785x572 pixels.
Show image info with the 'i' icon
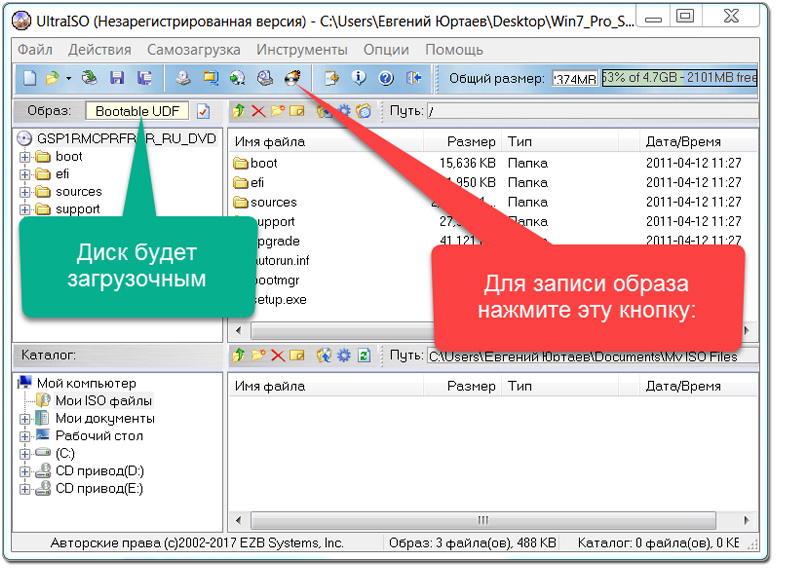359,78
